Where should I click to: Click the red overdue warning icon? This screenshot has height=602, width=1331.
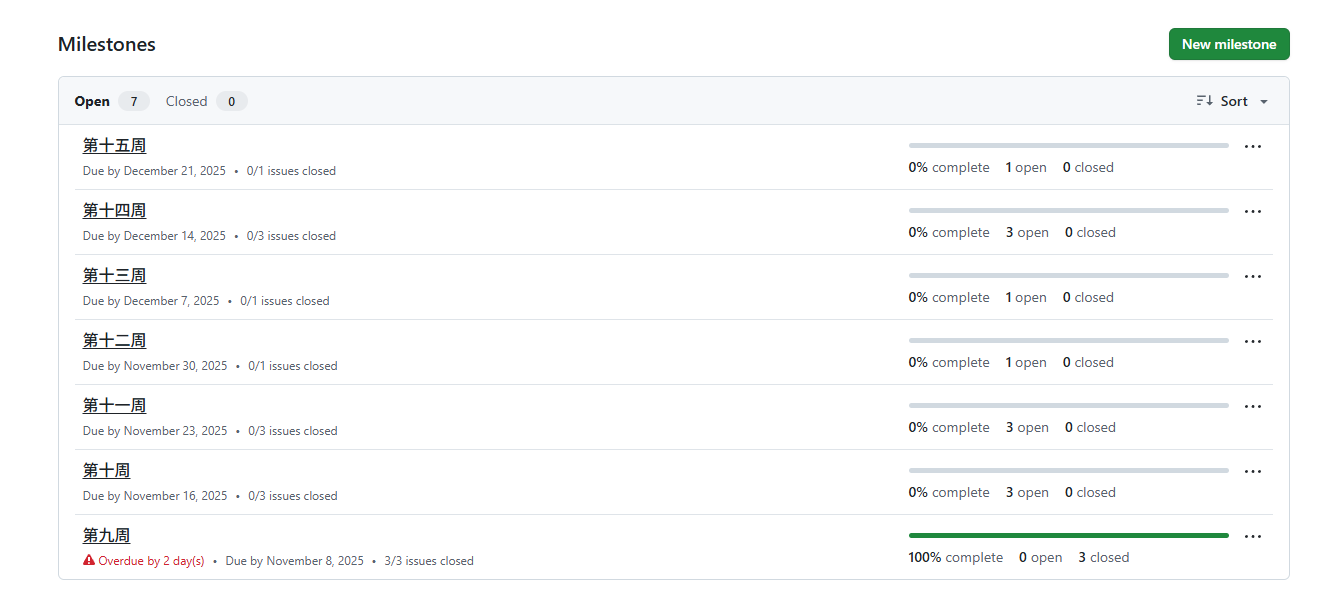(89, 561)
